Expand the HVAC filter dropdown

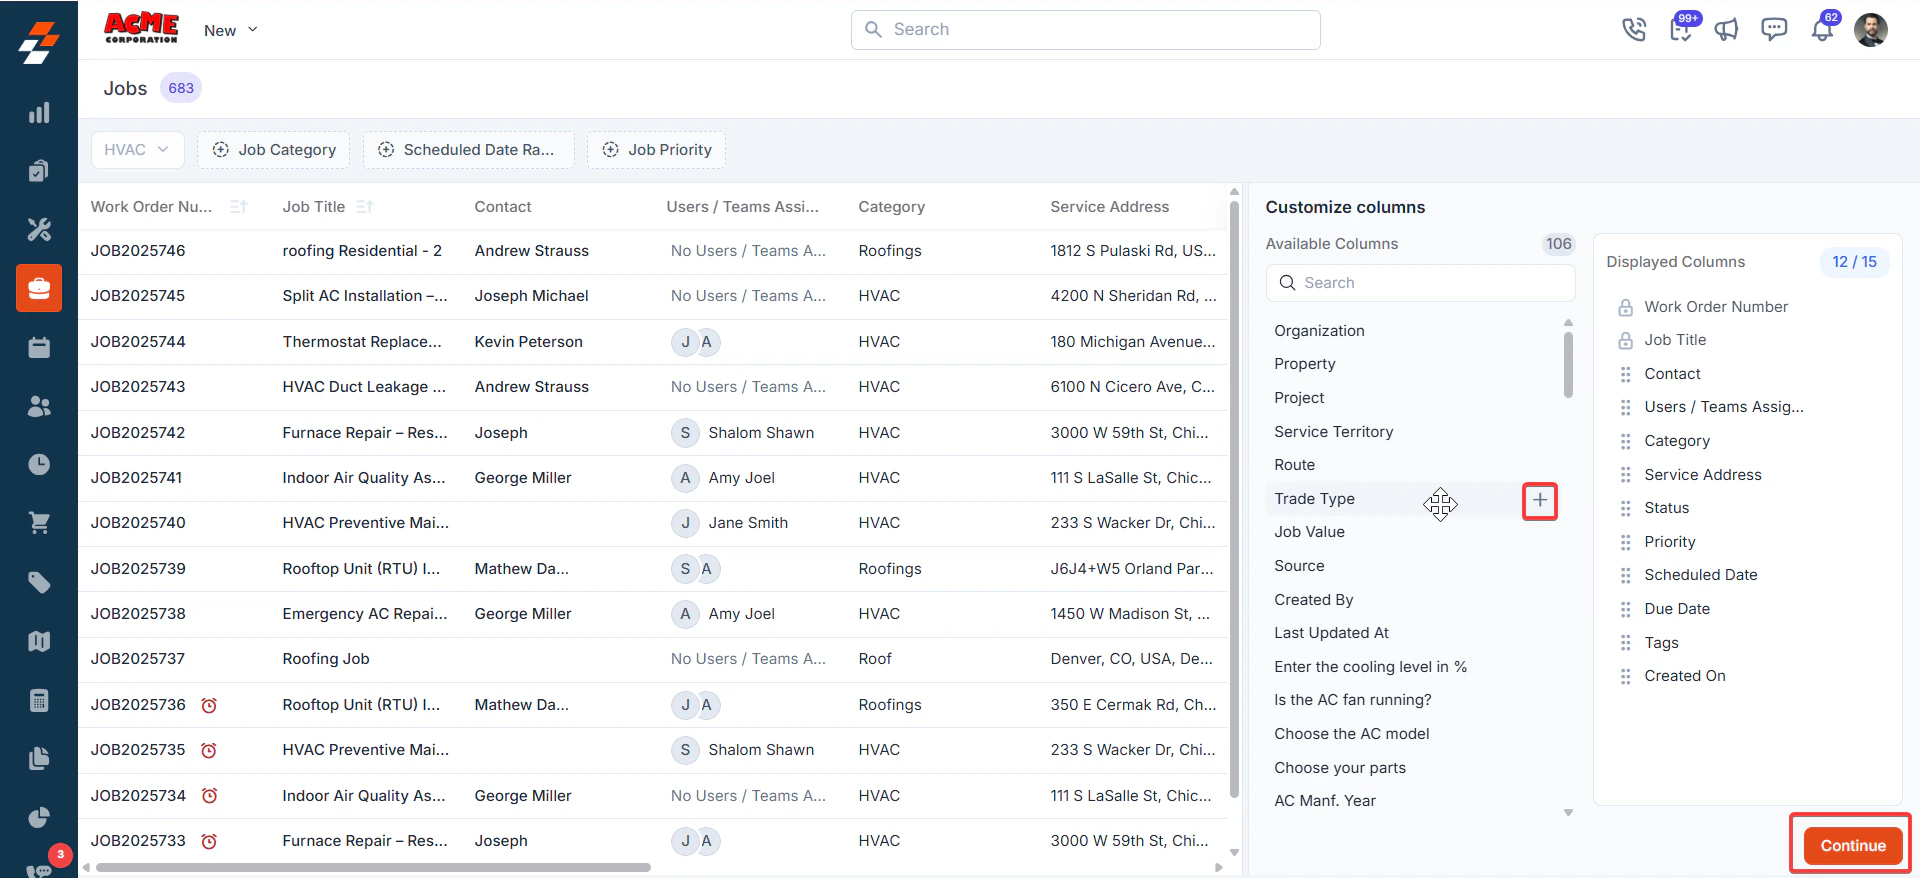[137, 150]
